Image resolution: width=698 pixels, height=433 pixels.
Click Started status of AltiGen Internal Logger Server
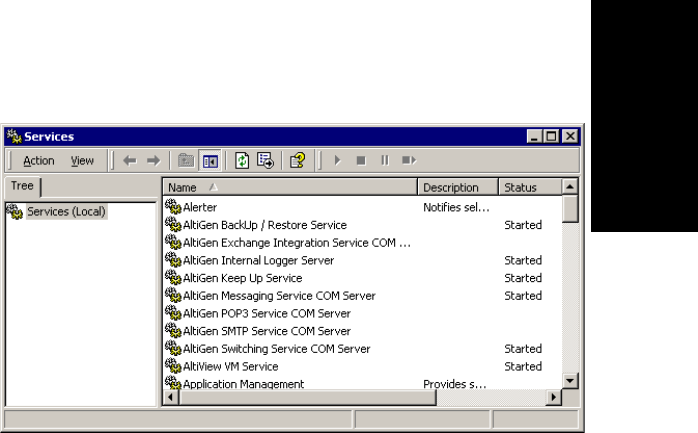coord(523,261)
